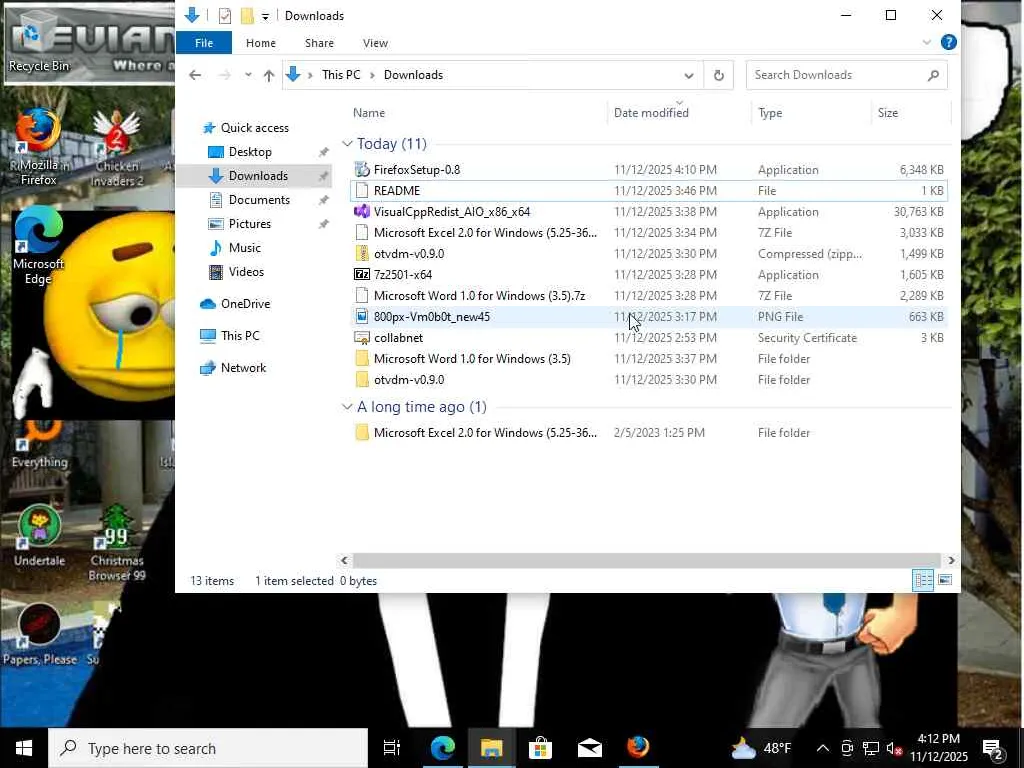Sort by the Name column header

point(369,113)
